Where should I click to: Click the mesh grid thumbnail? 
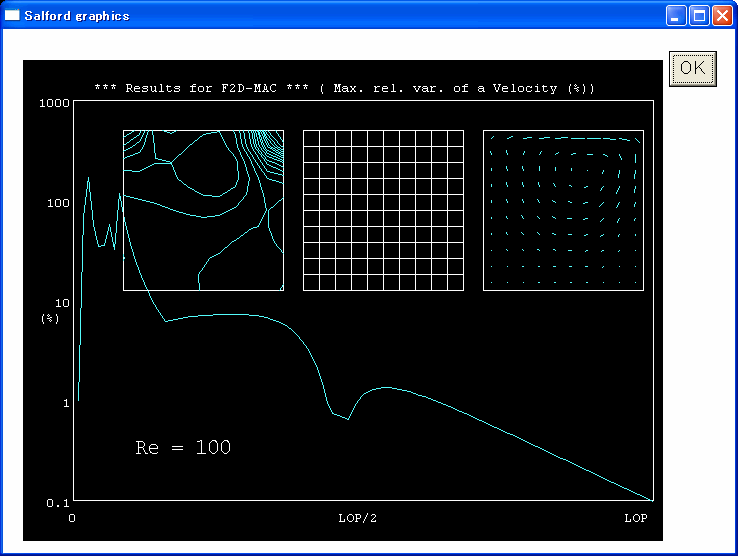click(383, 210)
